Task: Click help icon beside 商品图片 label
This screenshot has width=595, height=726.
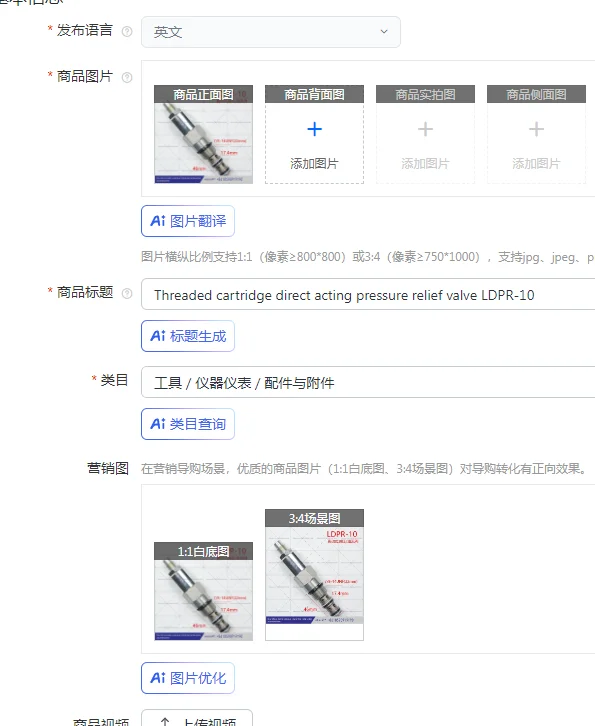Action: (x=127, y=77)
